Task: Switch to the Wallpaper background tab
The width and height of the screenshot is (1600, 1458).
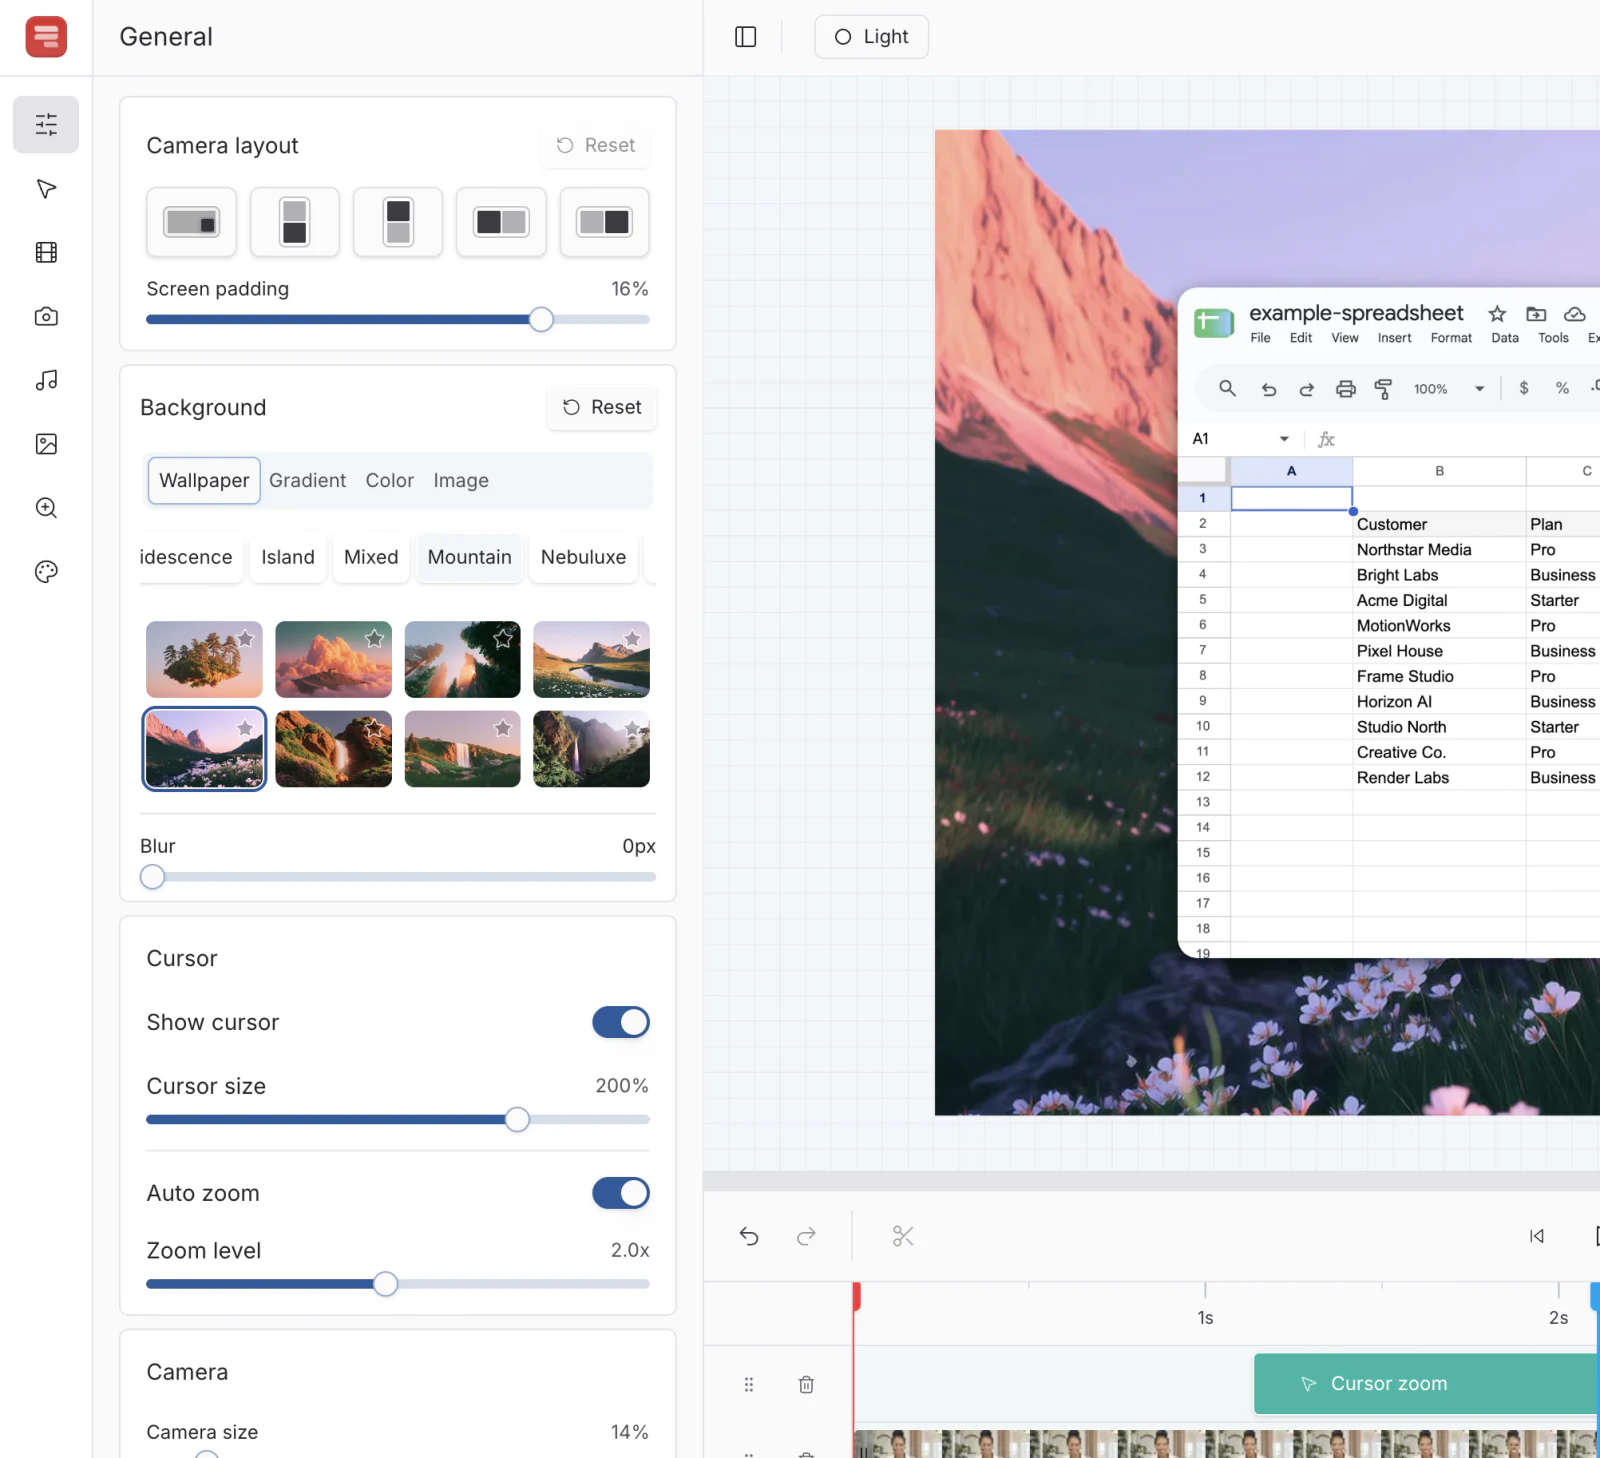Action: (x=204, y=481)
